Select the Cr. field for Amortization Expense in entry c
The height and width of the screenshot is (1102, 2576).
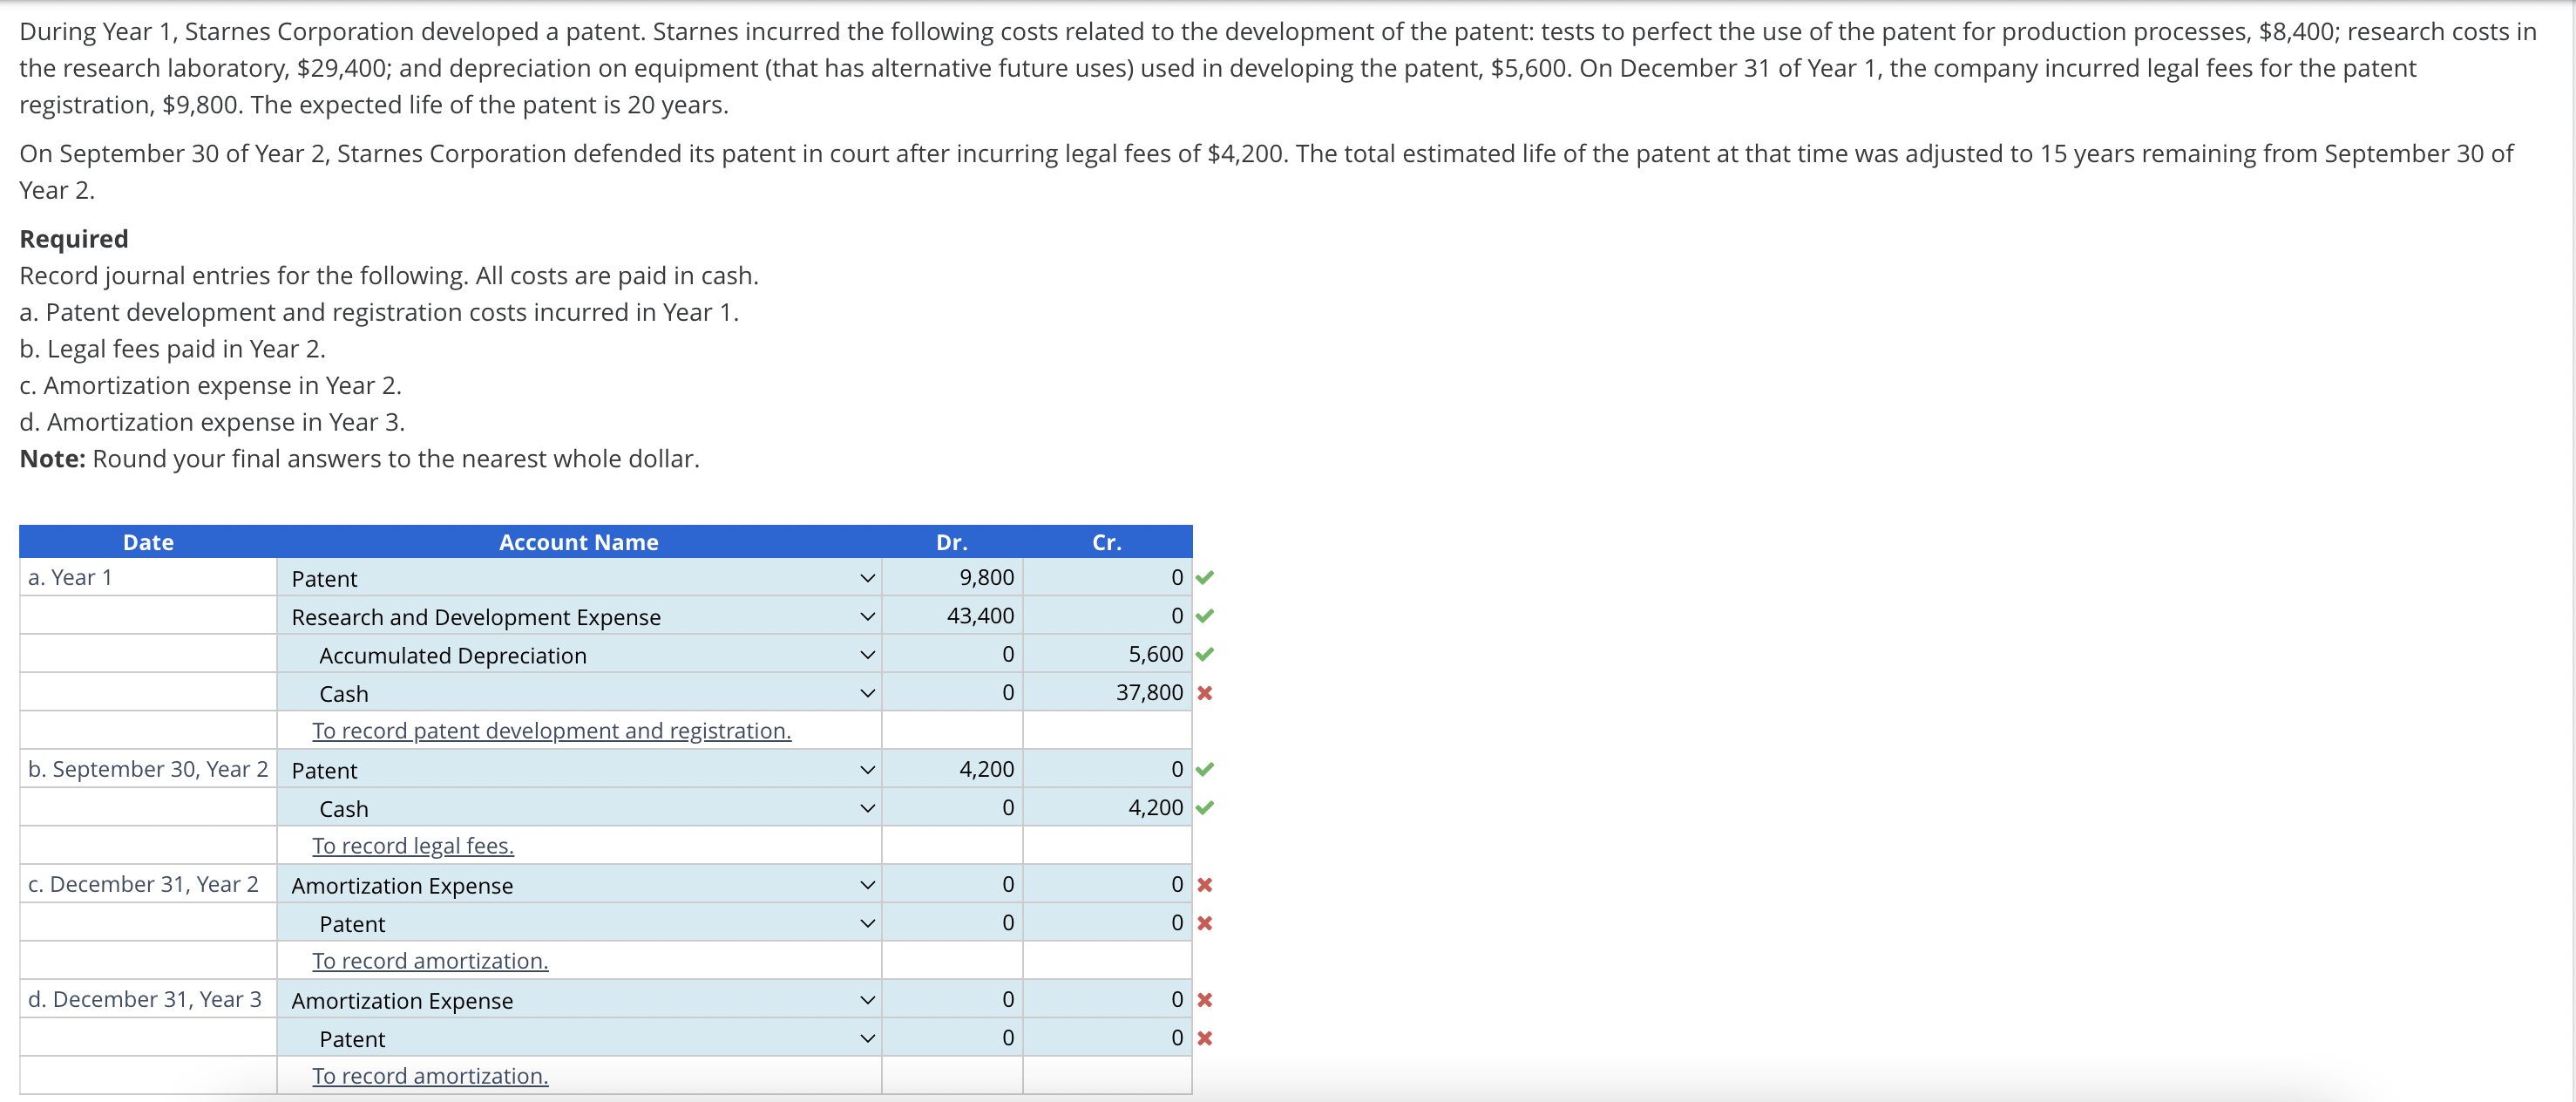[x=1107, y=884]
